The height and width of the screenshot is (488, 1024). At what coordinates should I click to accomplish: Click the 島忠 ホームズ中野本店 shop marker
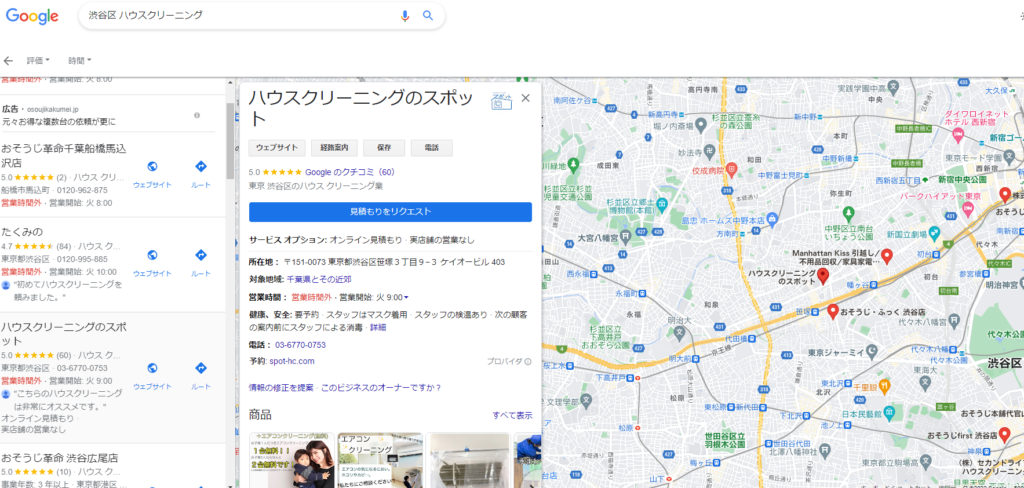tap(773, 219)
